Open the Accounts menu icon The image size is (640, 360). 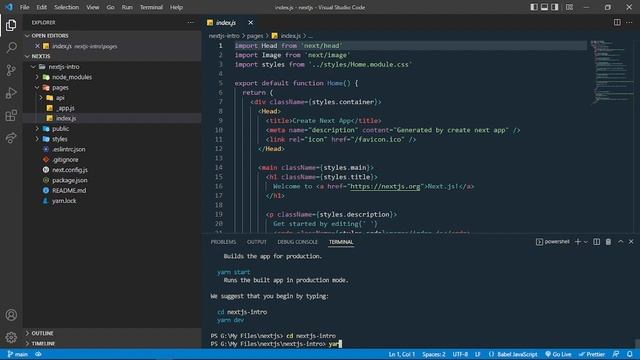tap(11, 315)
